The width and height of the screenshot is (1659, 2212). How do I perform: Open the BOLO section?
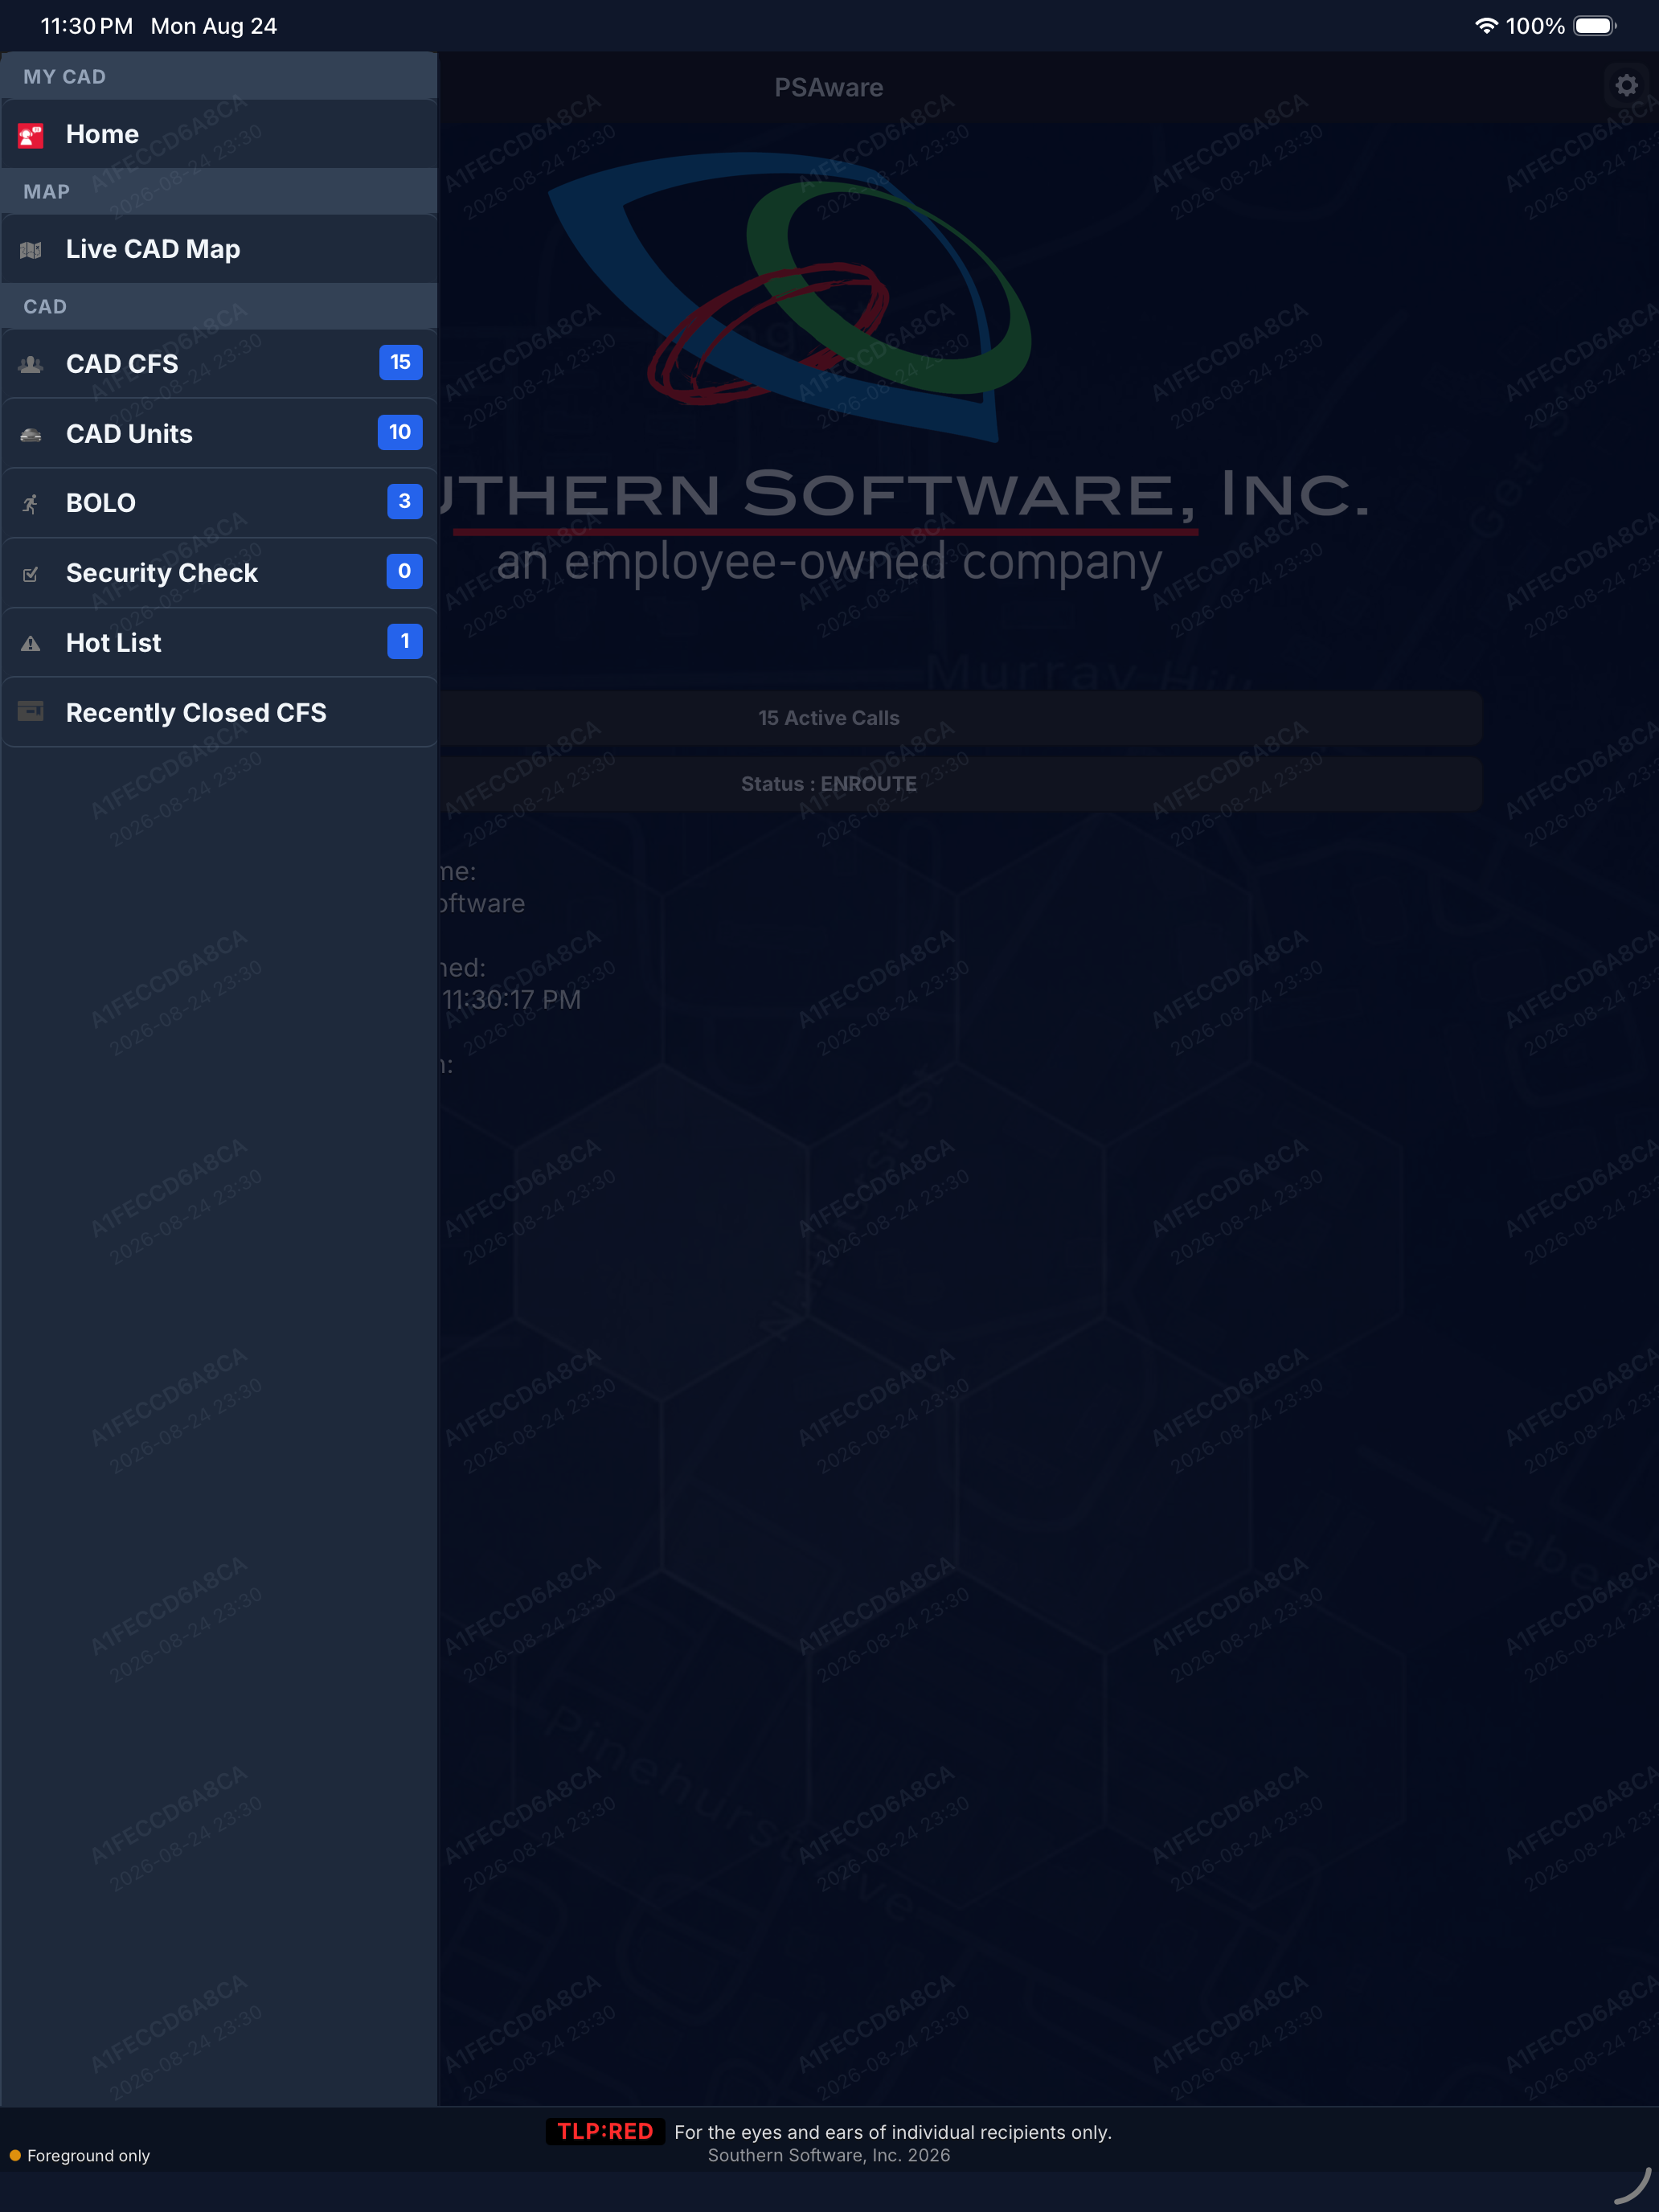(218, 503)
